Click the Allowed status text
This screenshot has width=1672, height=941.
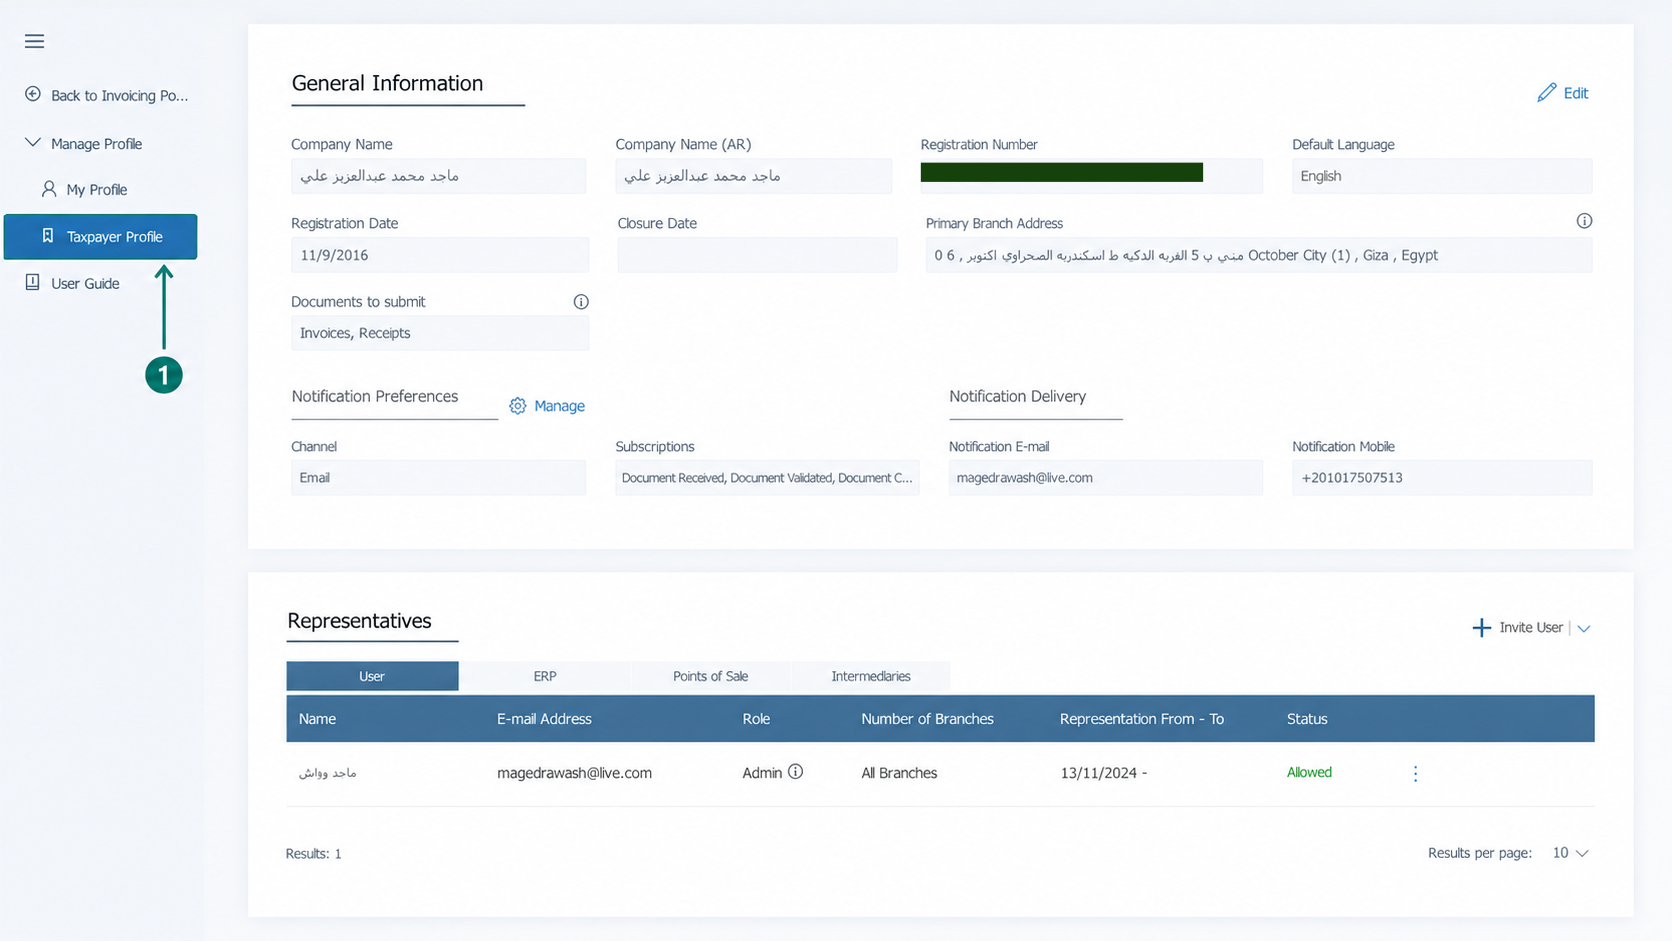(x=1309, y=772)
